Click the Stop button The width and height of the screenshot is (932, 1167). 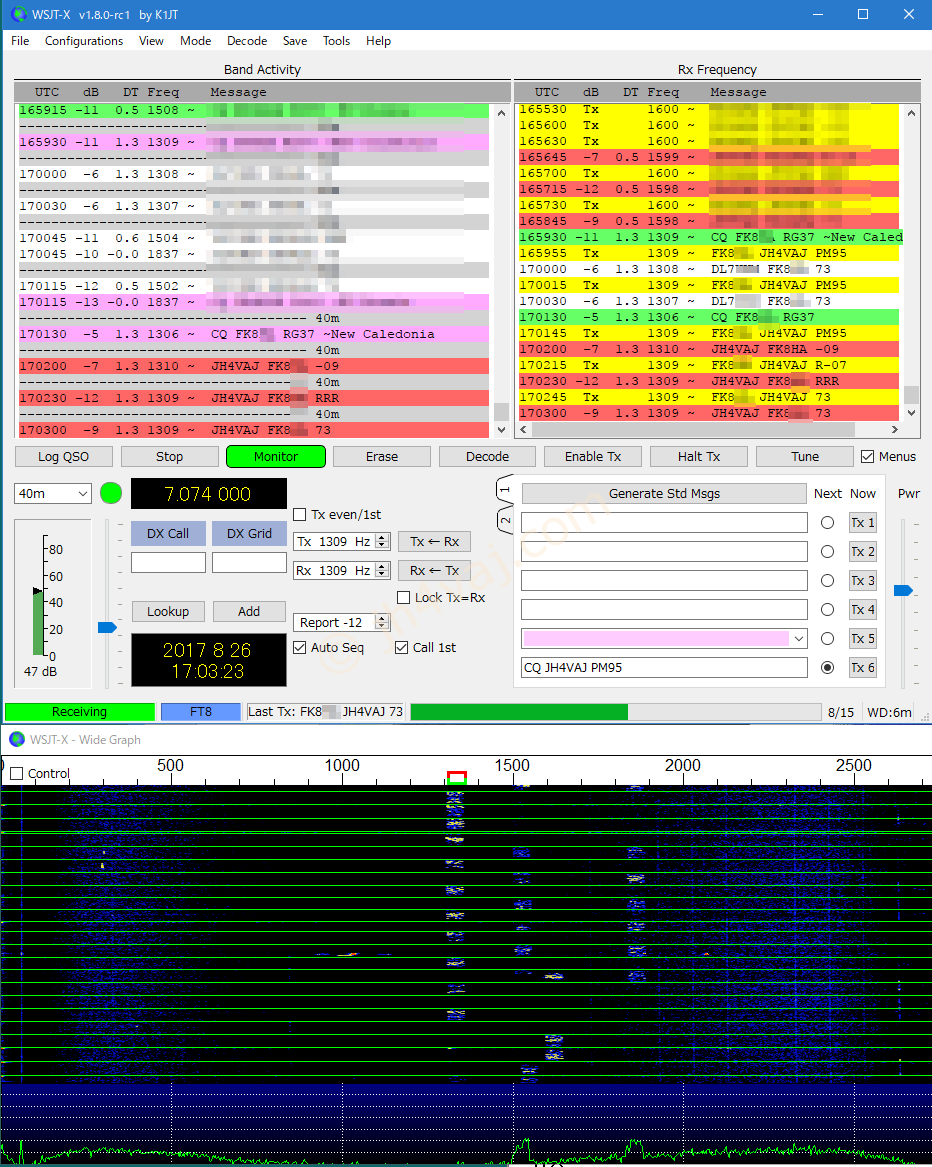[x=170, y=456]
